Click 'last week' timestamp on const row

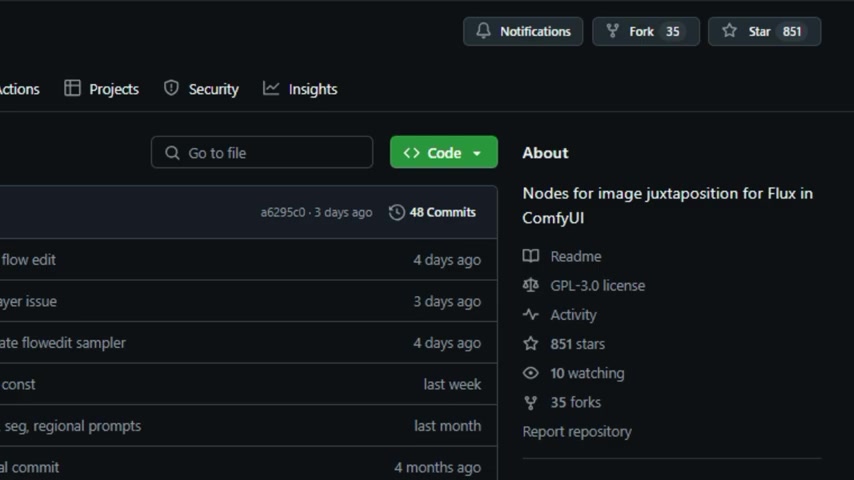tap(452, 384)
